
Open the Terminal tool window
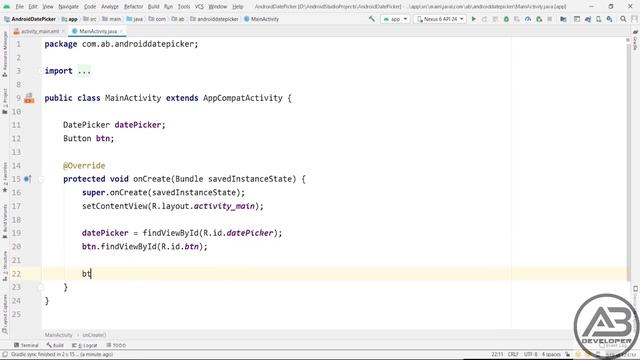coord(26,345)
